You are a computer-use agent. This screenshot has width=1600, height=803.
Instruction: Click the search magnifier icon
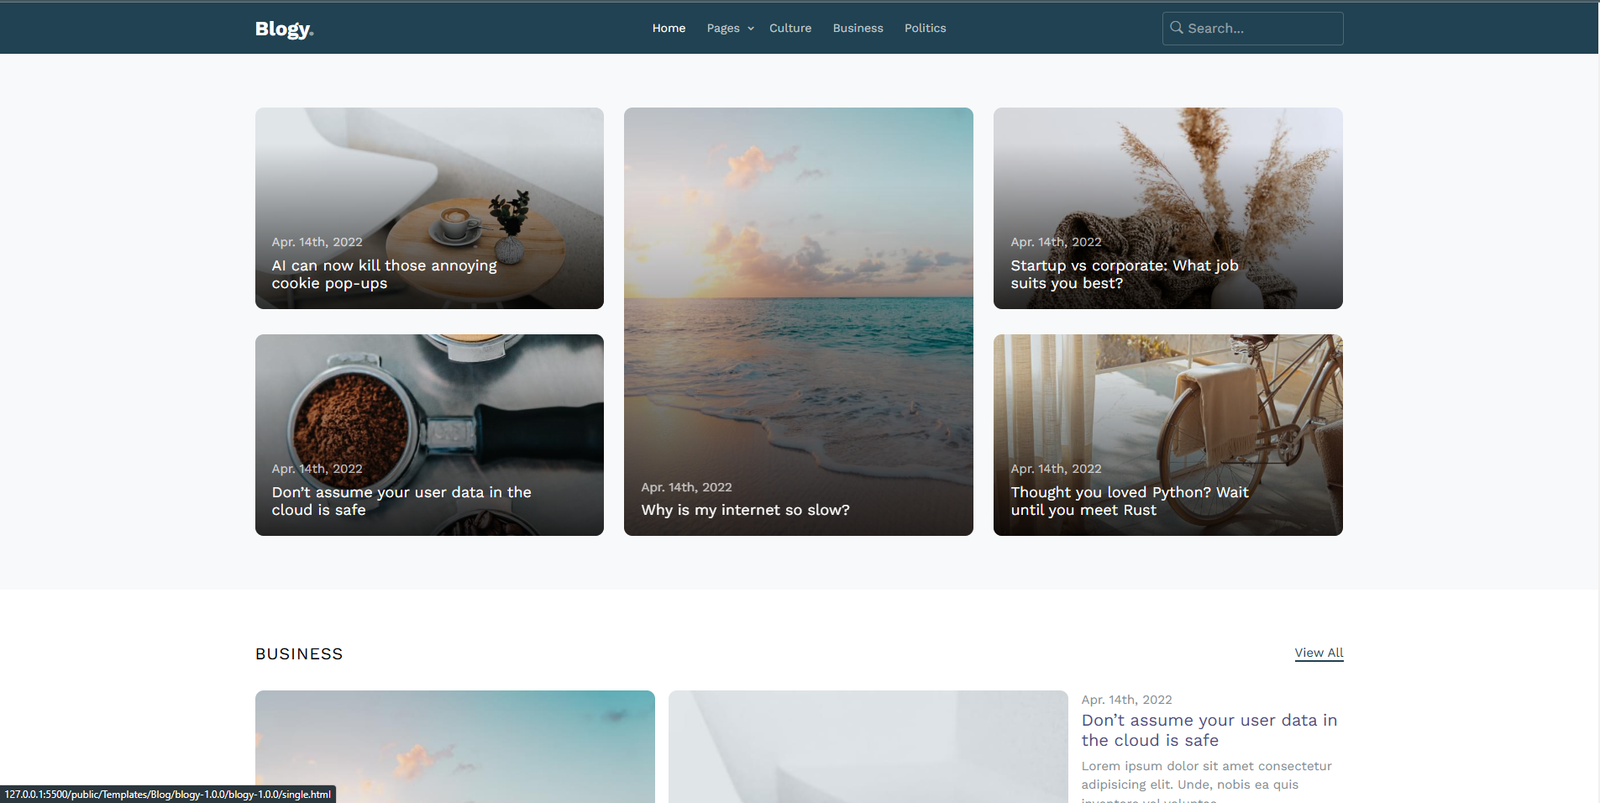(1176, 28)
